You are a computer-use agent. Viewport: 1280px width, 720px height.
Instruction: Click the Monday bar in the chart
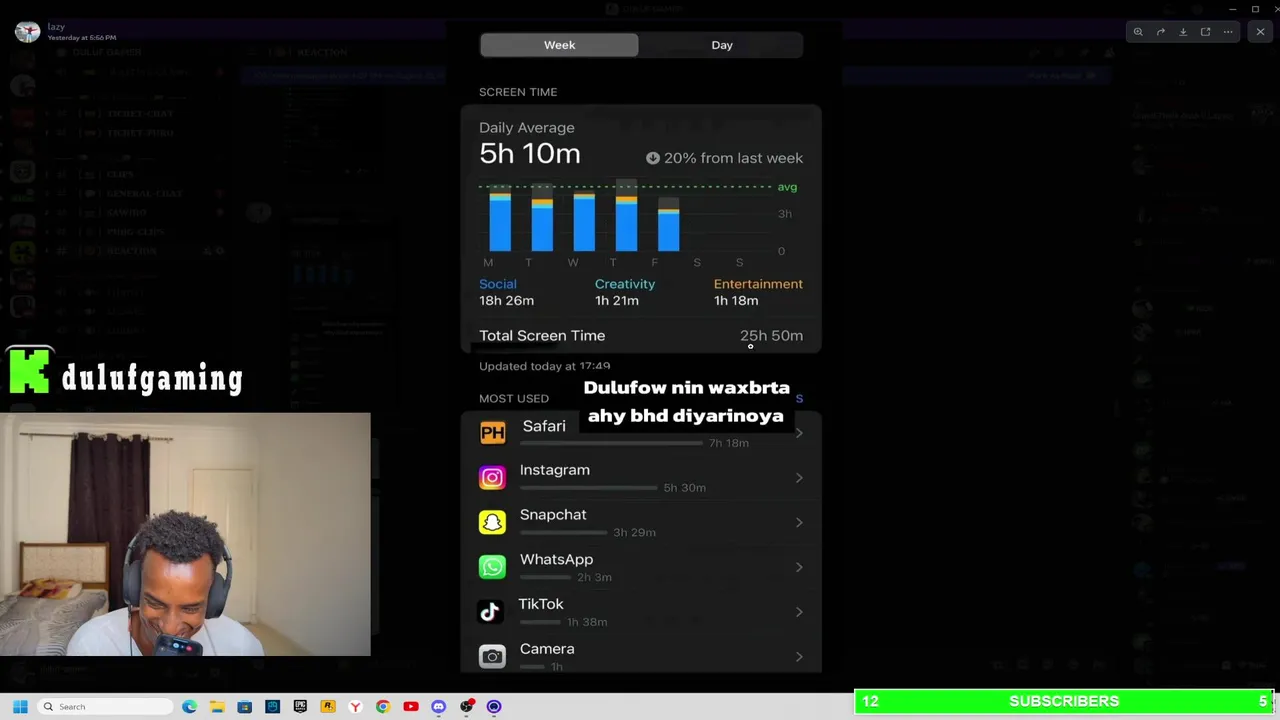(500, 221)
